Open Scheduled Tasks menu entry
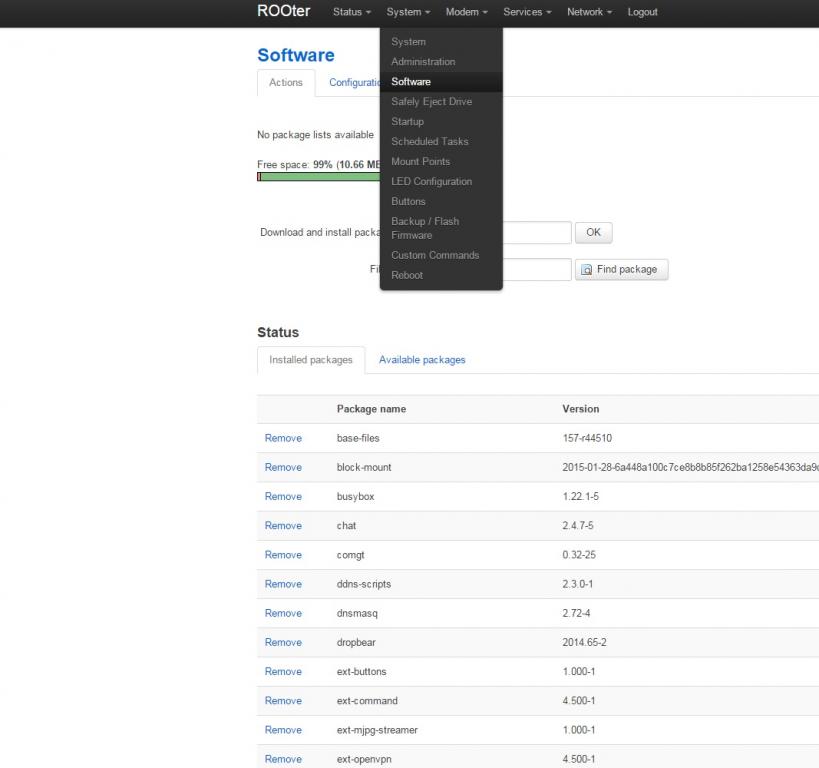This screenshot has width=819, height=768. pyautogui.click(x=441, y=141)
